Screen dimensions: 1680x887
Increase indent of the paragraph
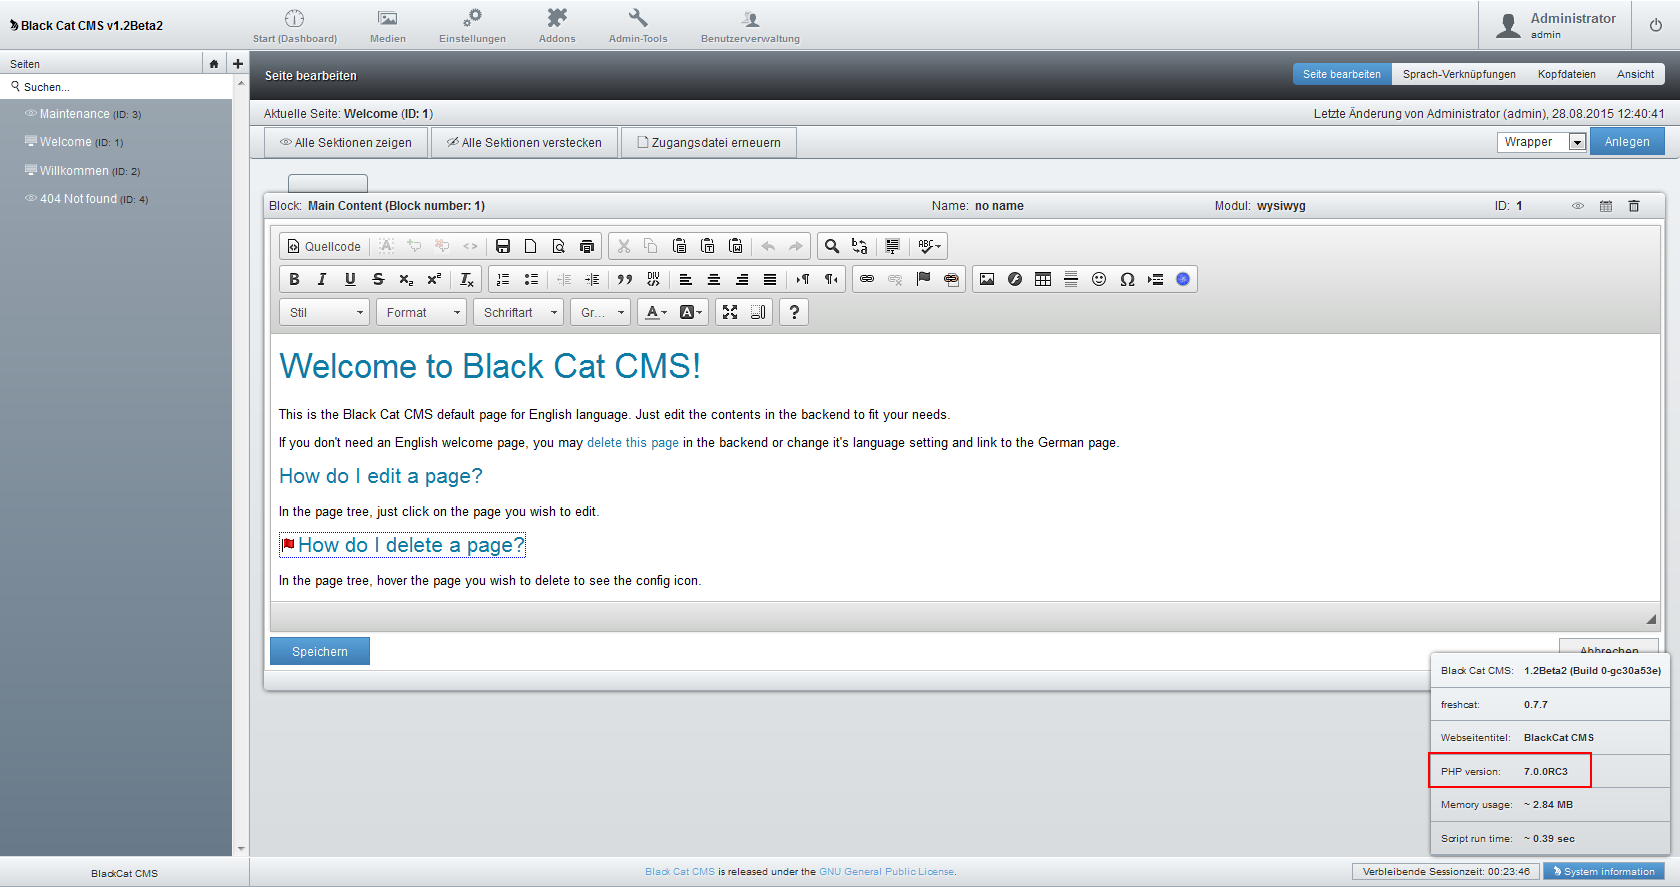(592, 279)
